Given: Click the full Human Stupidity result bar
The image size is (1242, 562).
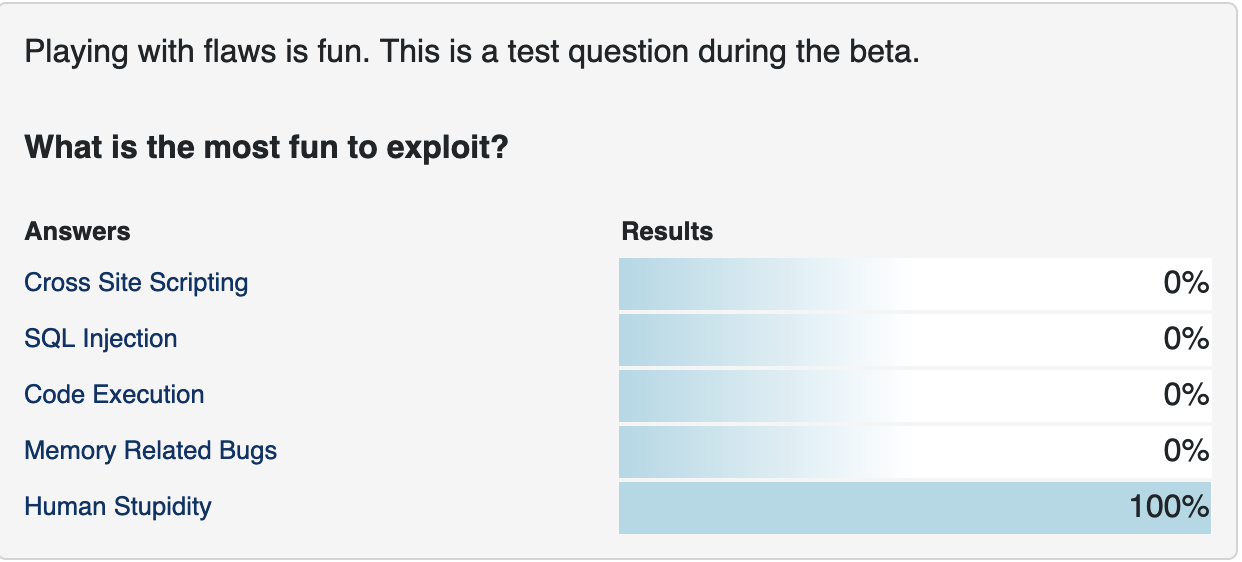Looking at the screenshot, I should point(915,508).
